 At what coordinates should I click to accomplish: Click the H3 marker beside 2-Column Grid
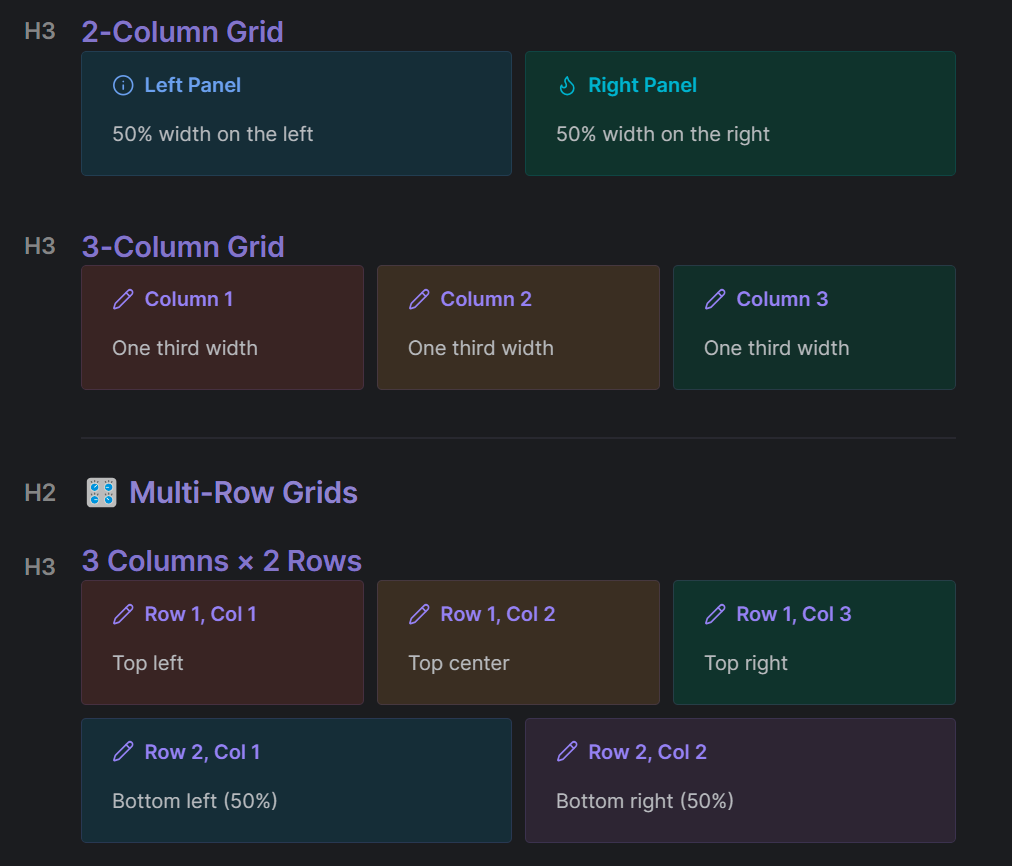coord(40,31)
